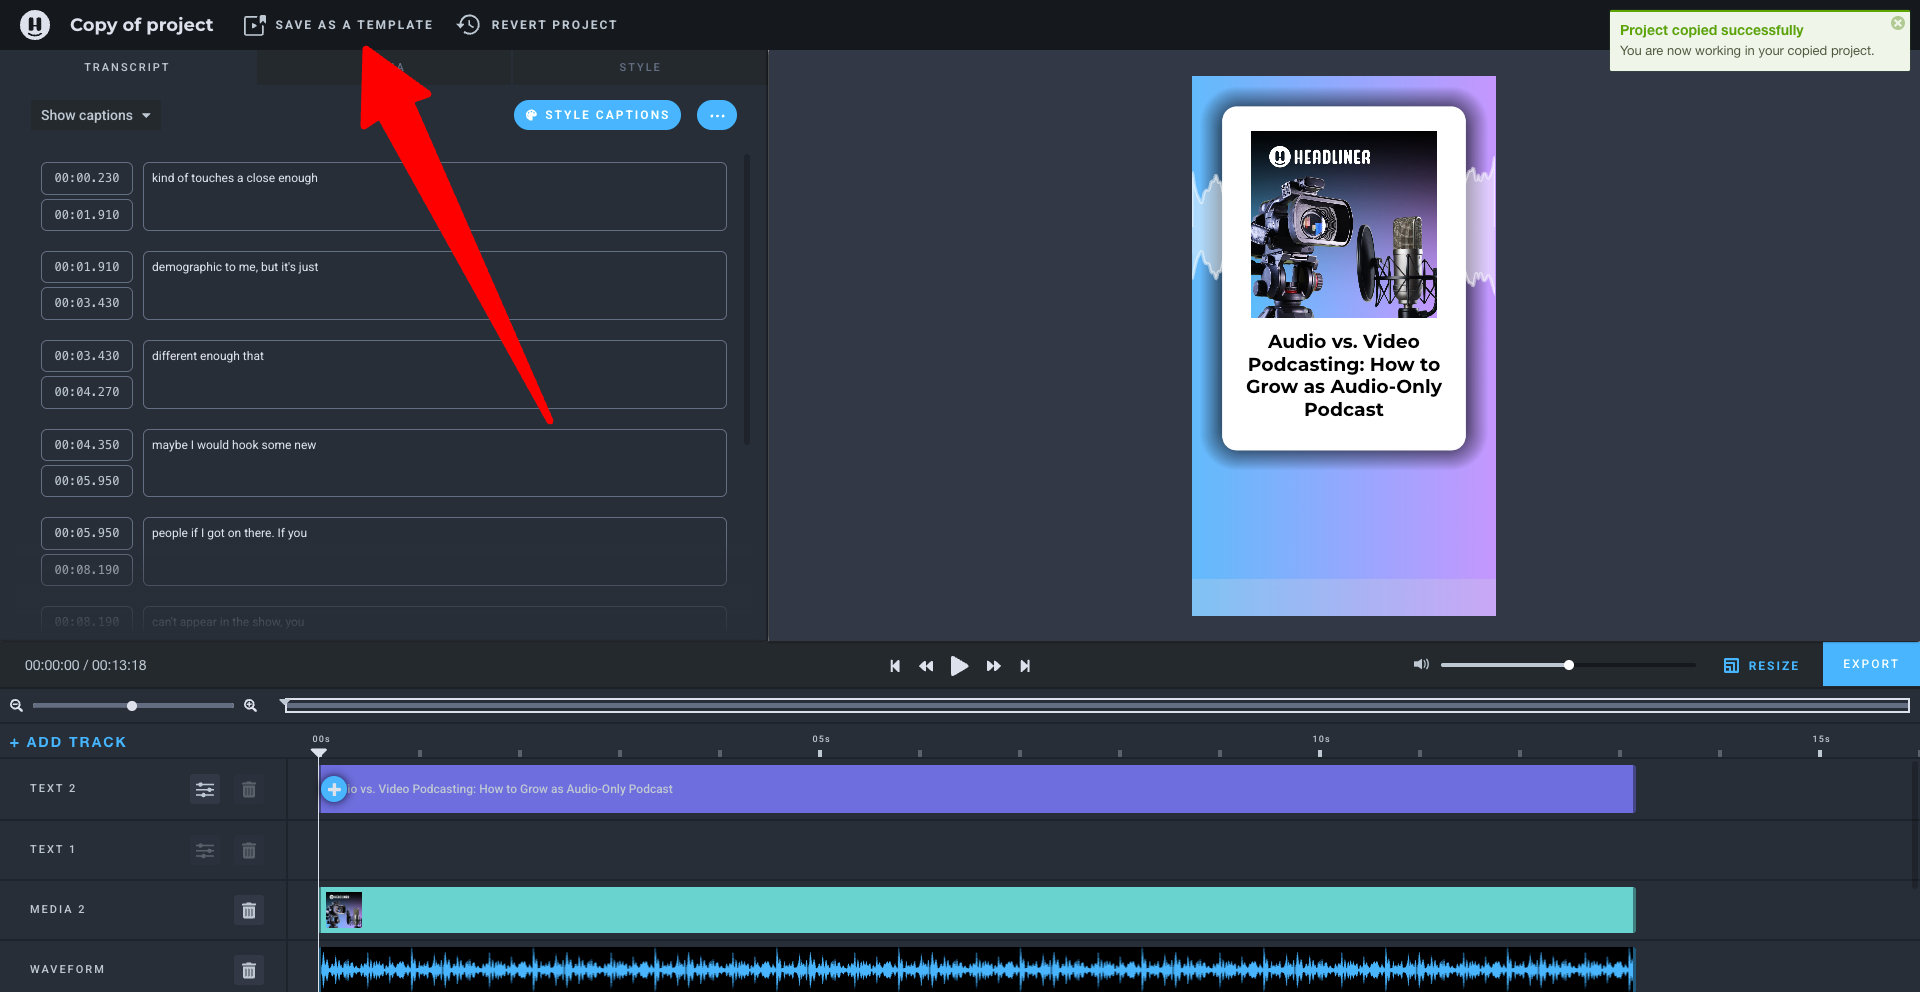Open the three-dots more options menu
Screen dimensions: 1920x992
pos(717,115)
